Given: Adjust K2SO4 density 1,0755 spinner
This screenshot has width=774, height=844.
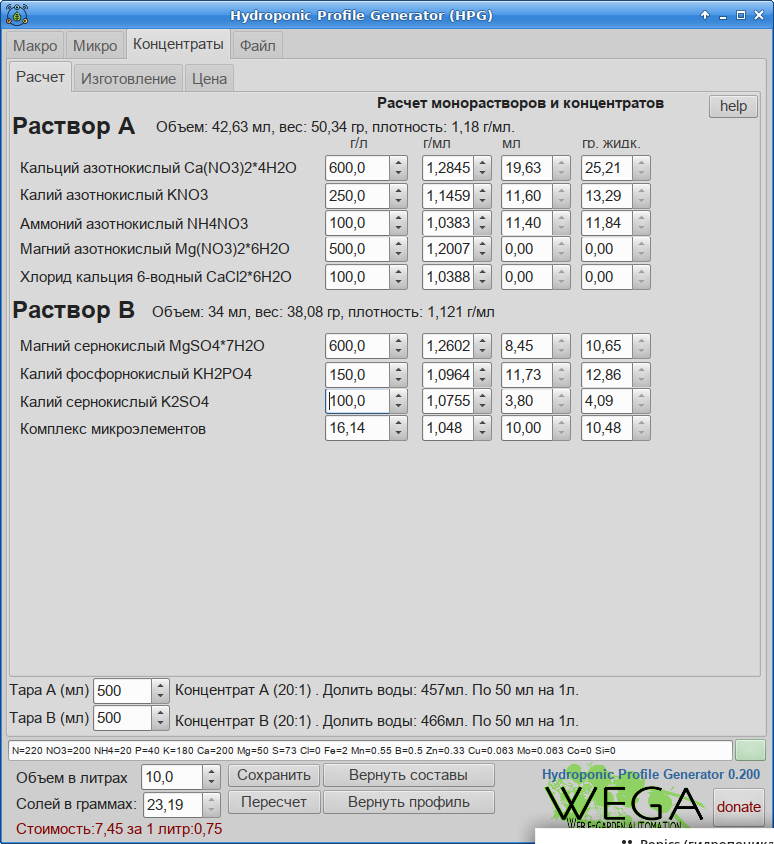Looking at the screenshot, I should (x=482, y=401).
